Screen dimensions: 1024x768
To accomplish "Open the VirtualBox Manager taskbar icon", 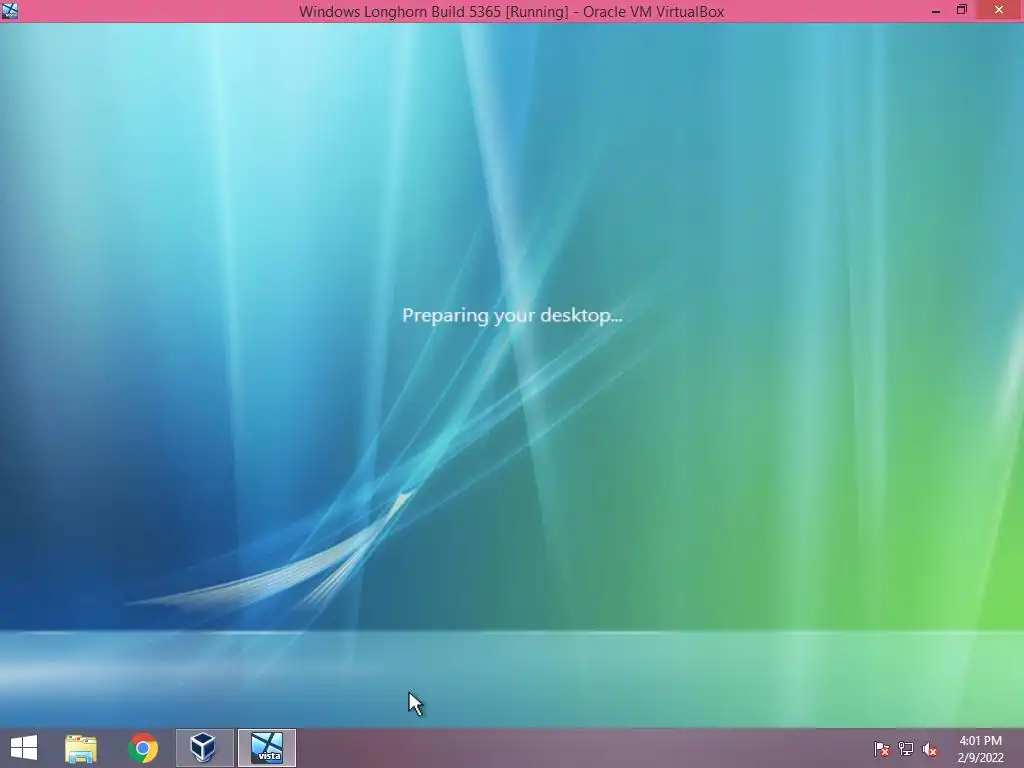I will (x=204, y=748).
